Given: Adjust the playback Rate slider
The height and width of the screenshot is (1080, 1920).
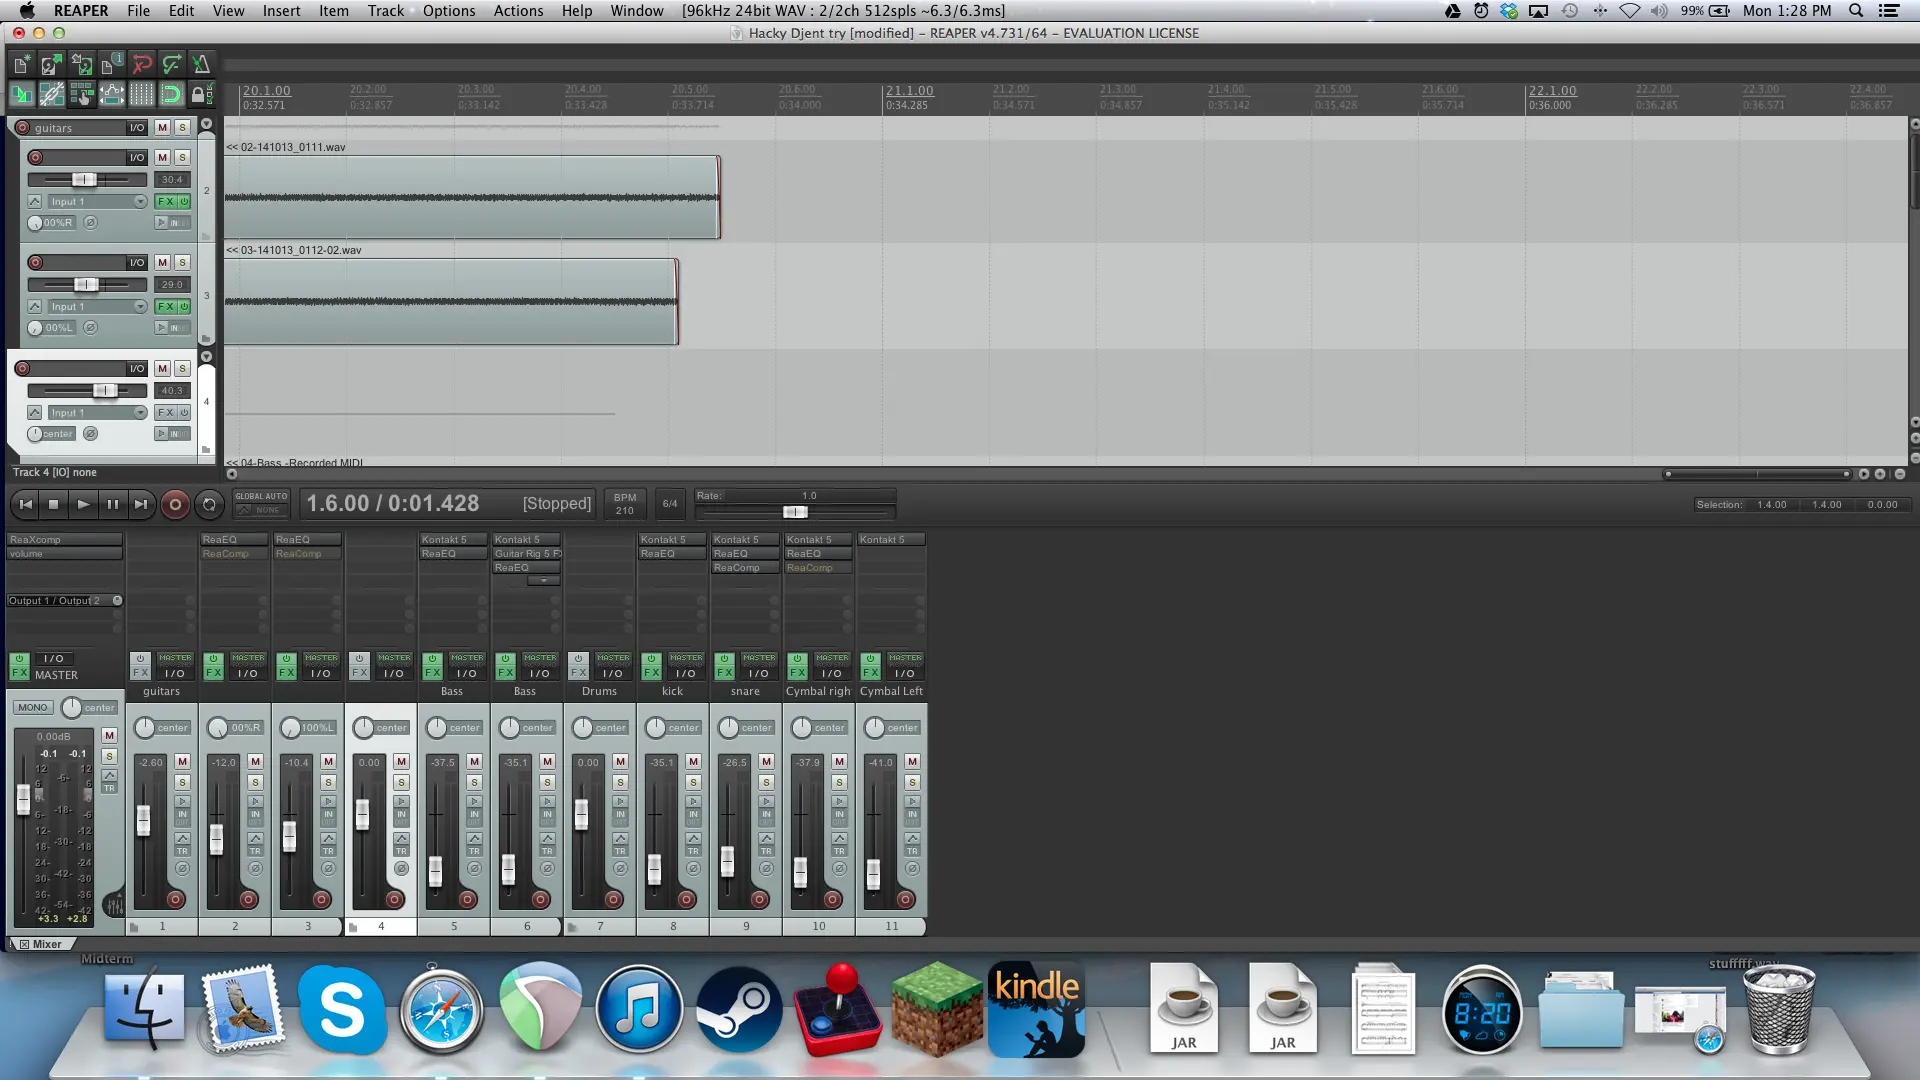Looking at the screenshot, I should (x=795, y=512).
